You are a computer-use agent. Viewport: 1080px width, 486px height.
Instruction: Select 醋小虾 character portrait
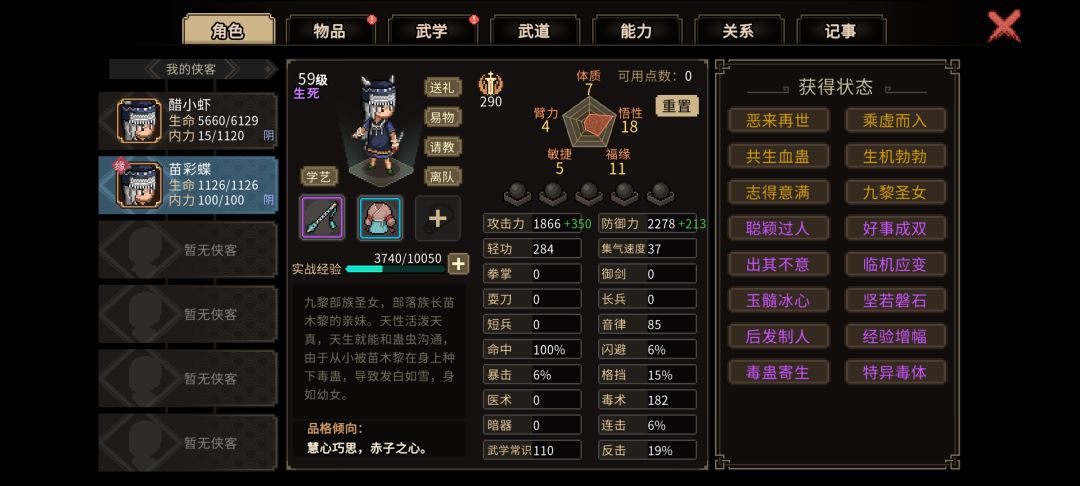139,120
